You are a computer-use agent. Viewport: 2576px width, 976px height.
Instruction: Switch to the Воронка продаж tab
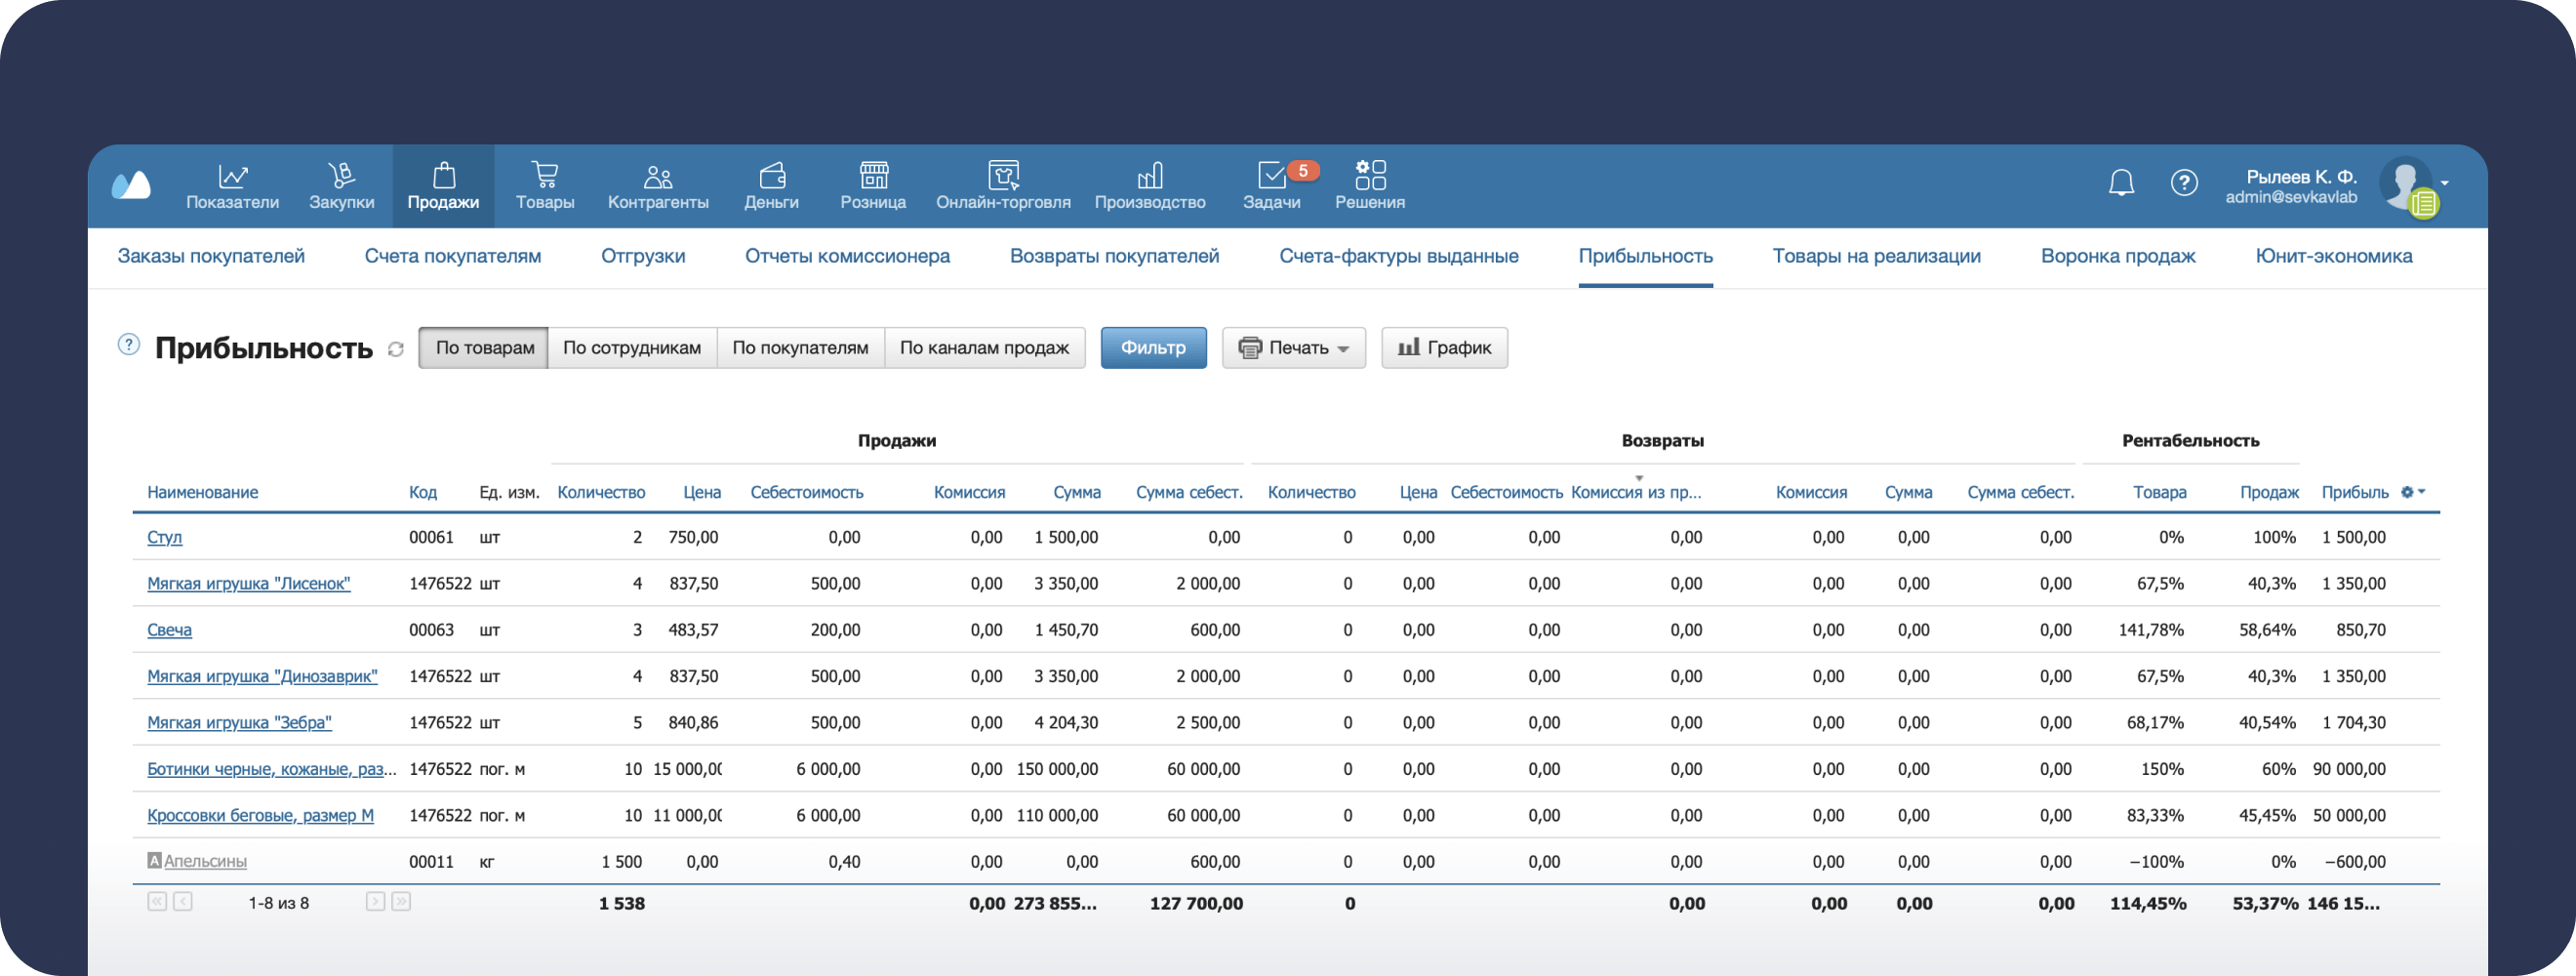[2117, 256]
